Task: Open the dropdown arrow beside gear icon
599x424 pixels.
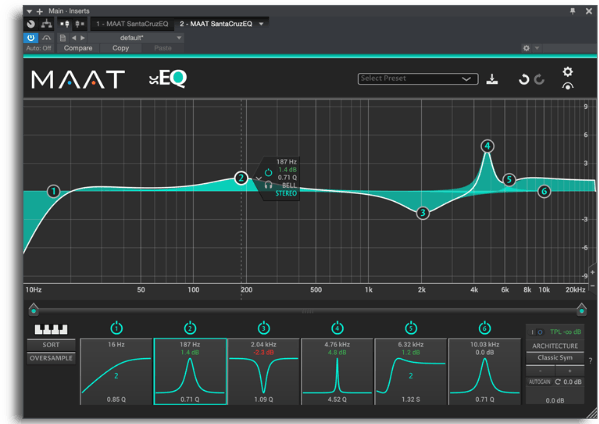Action: (x=537, y=48)
